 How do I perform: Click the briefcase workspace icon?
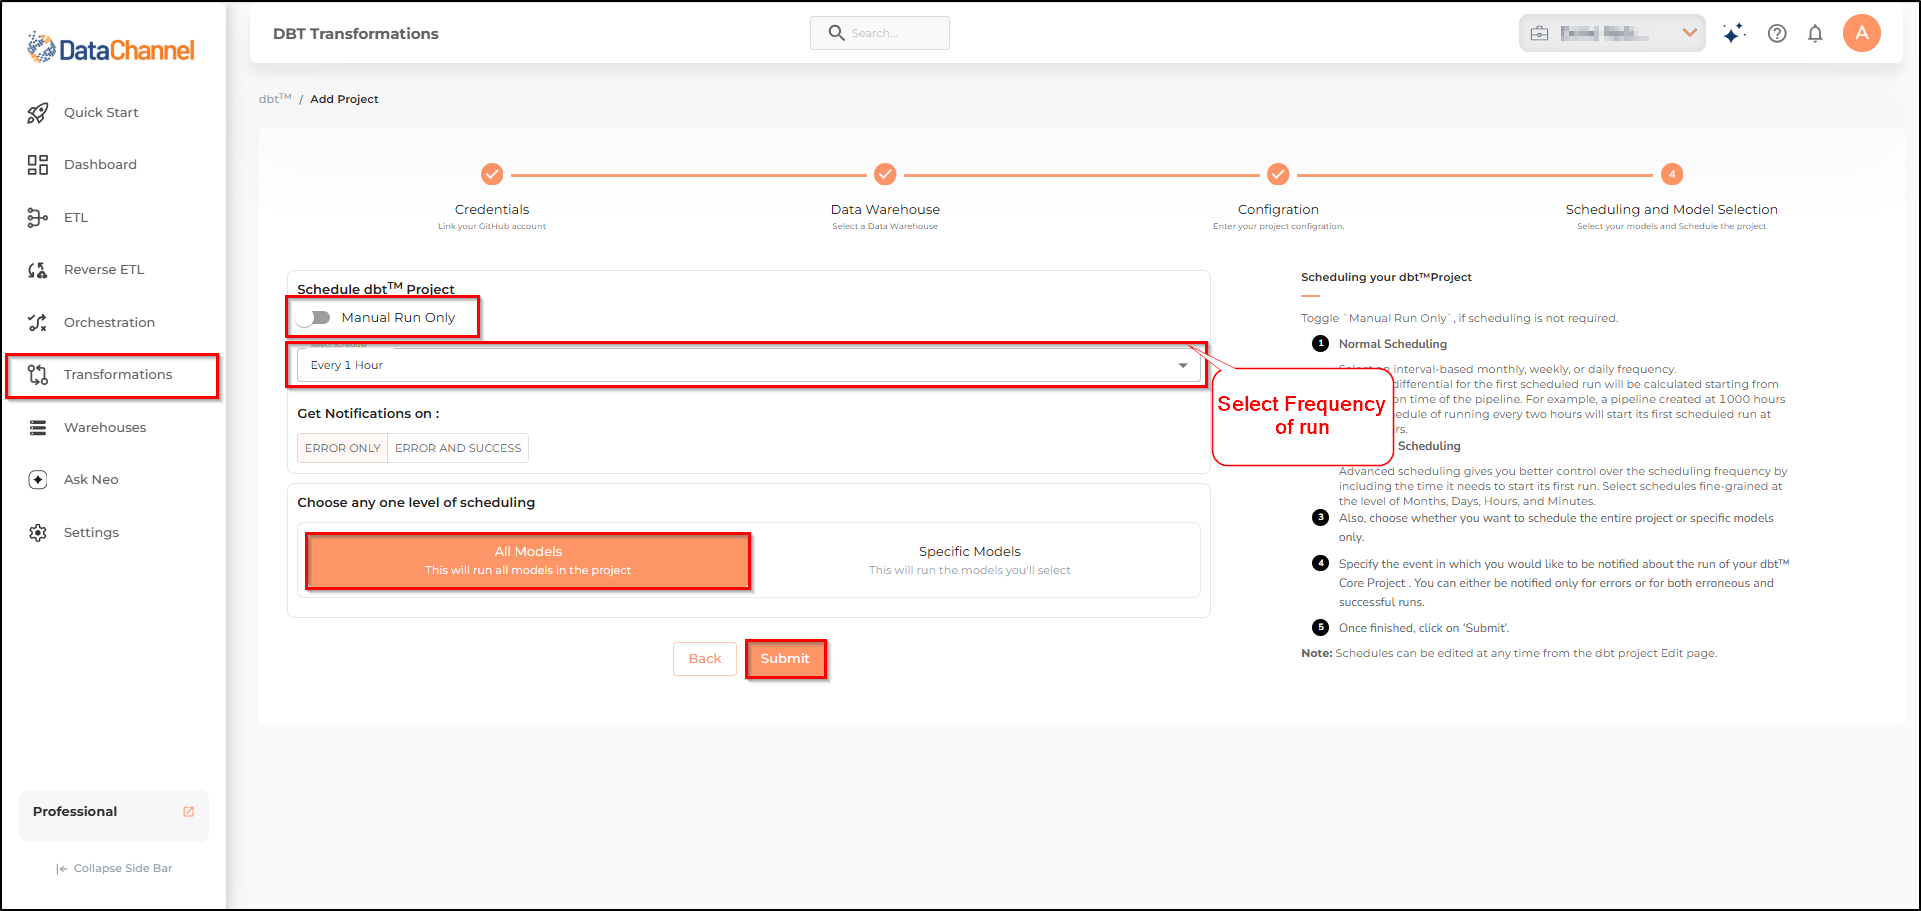coord(1540,33)
